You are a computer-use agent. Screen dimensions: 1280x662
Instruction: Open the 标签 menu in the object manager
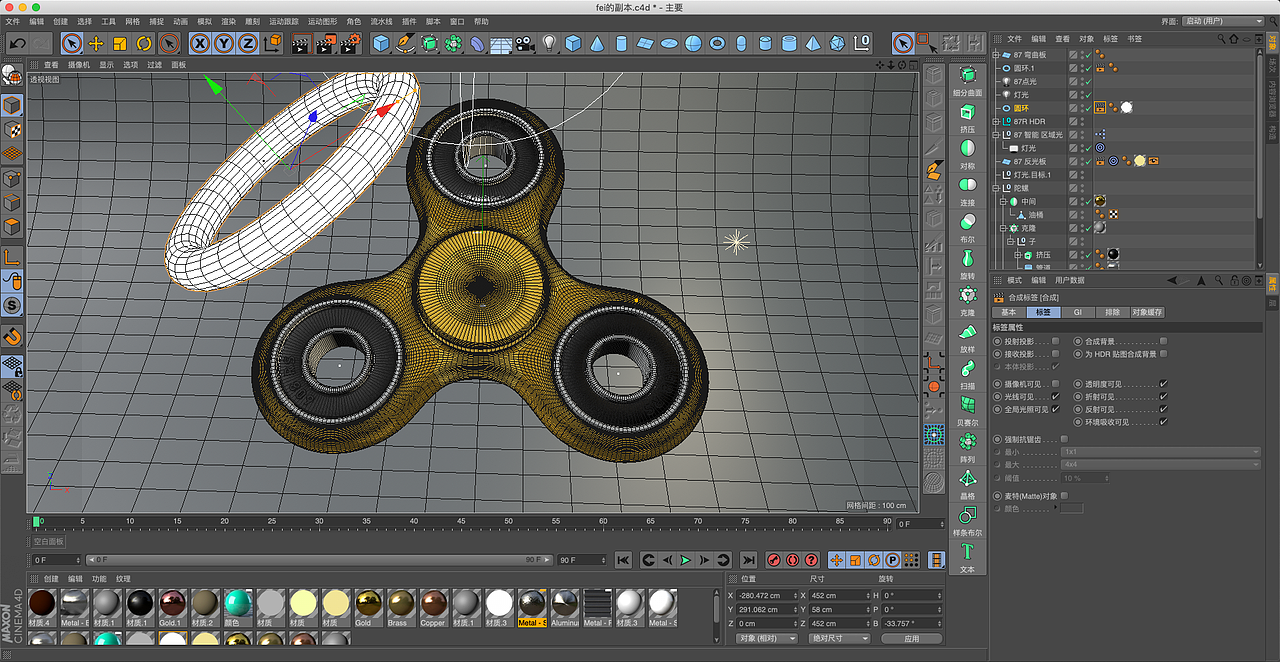[1111, 39]
